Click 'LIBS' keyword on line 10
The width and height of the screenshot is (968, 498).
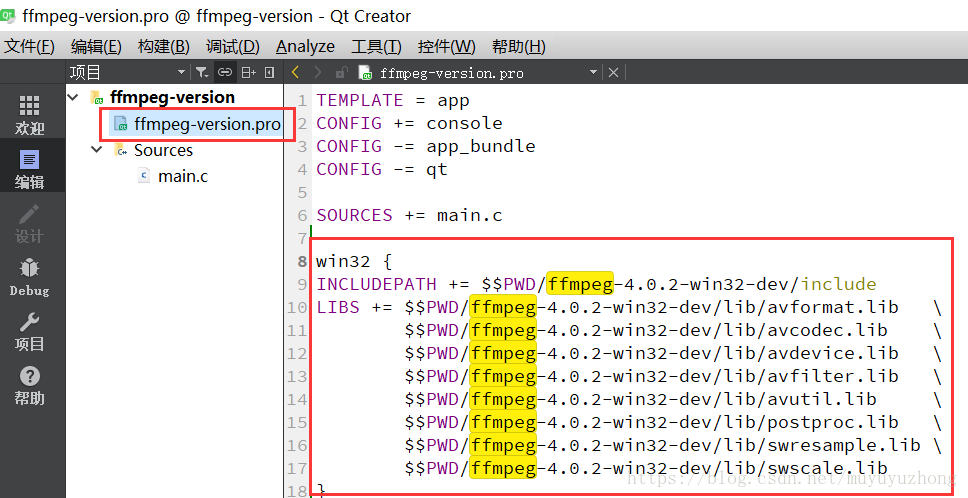point(338,307)
